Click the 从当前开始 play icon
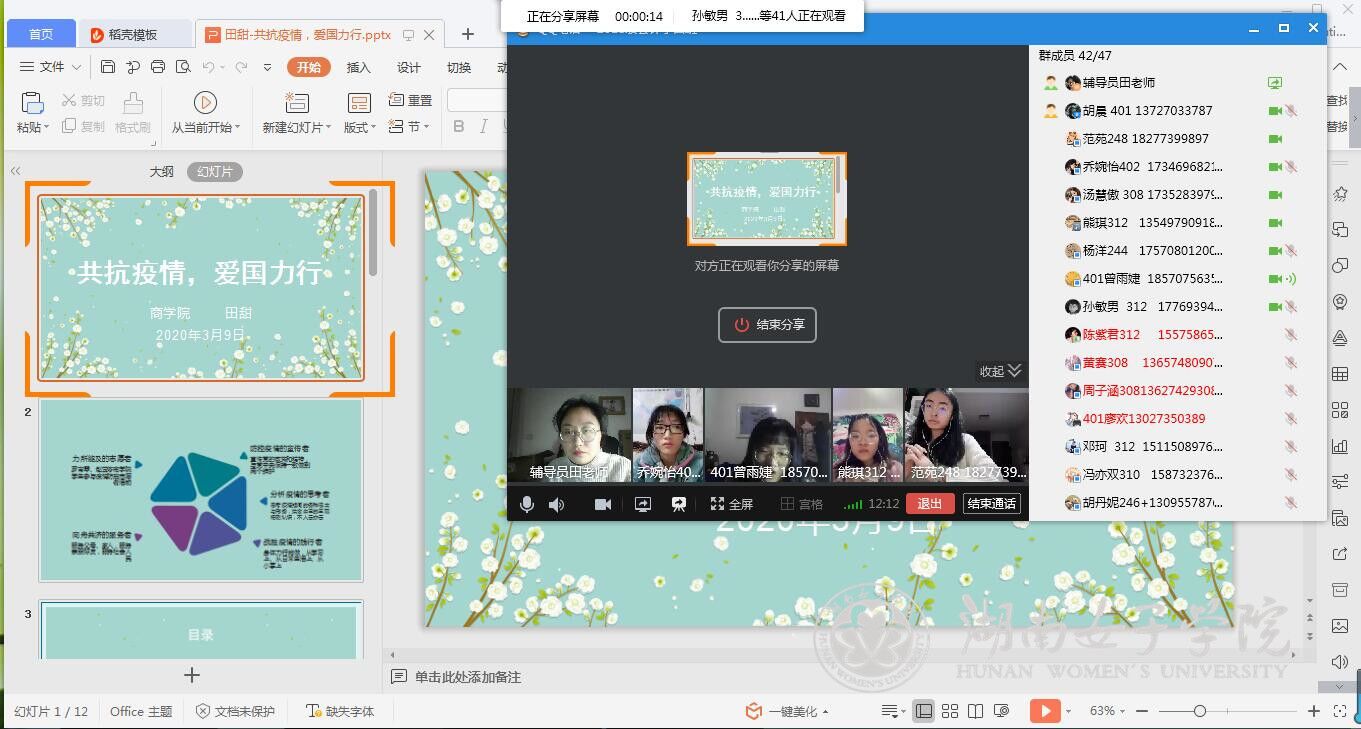Screen dimensions: 1361x729 point(205,102)
